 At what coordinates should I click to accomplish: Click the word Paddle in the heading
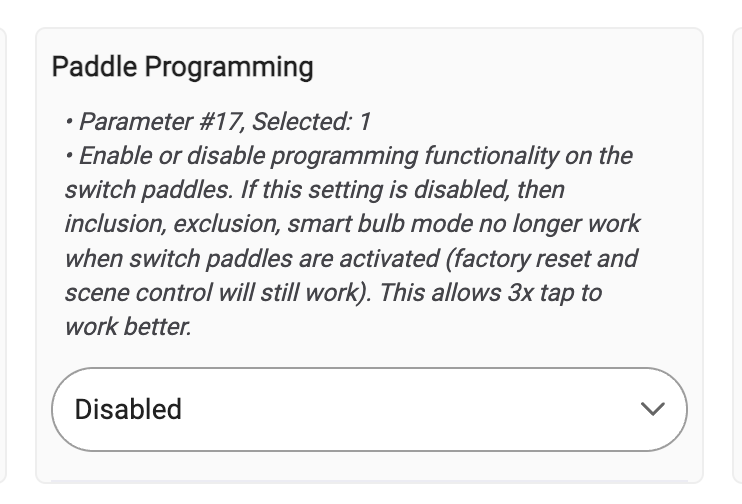[x=94, y=66]
